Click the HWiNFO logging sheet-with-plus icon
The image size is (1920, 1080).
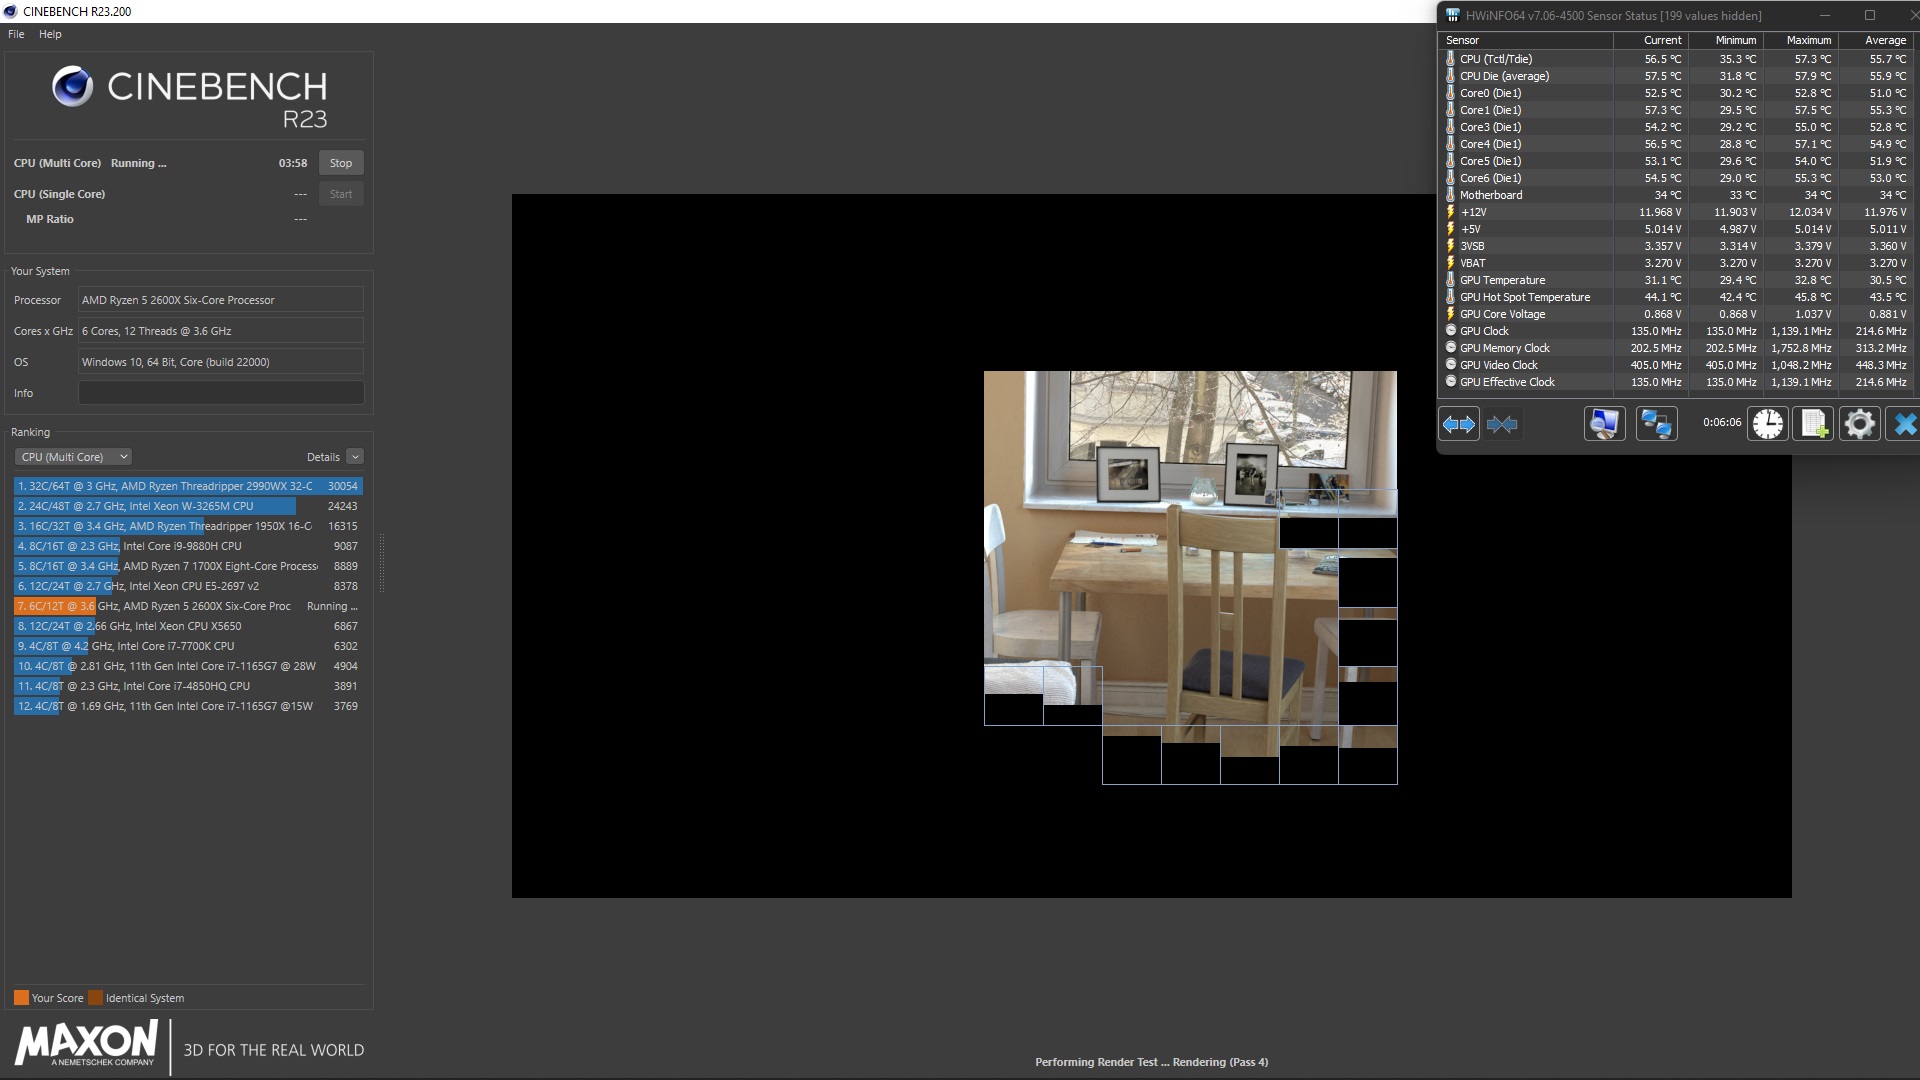tap(1814, 424)
